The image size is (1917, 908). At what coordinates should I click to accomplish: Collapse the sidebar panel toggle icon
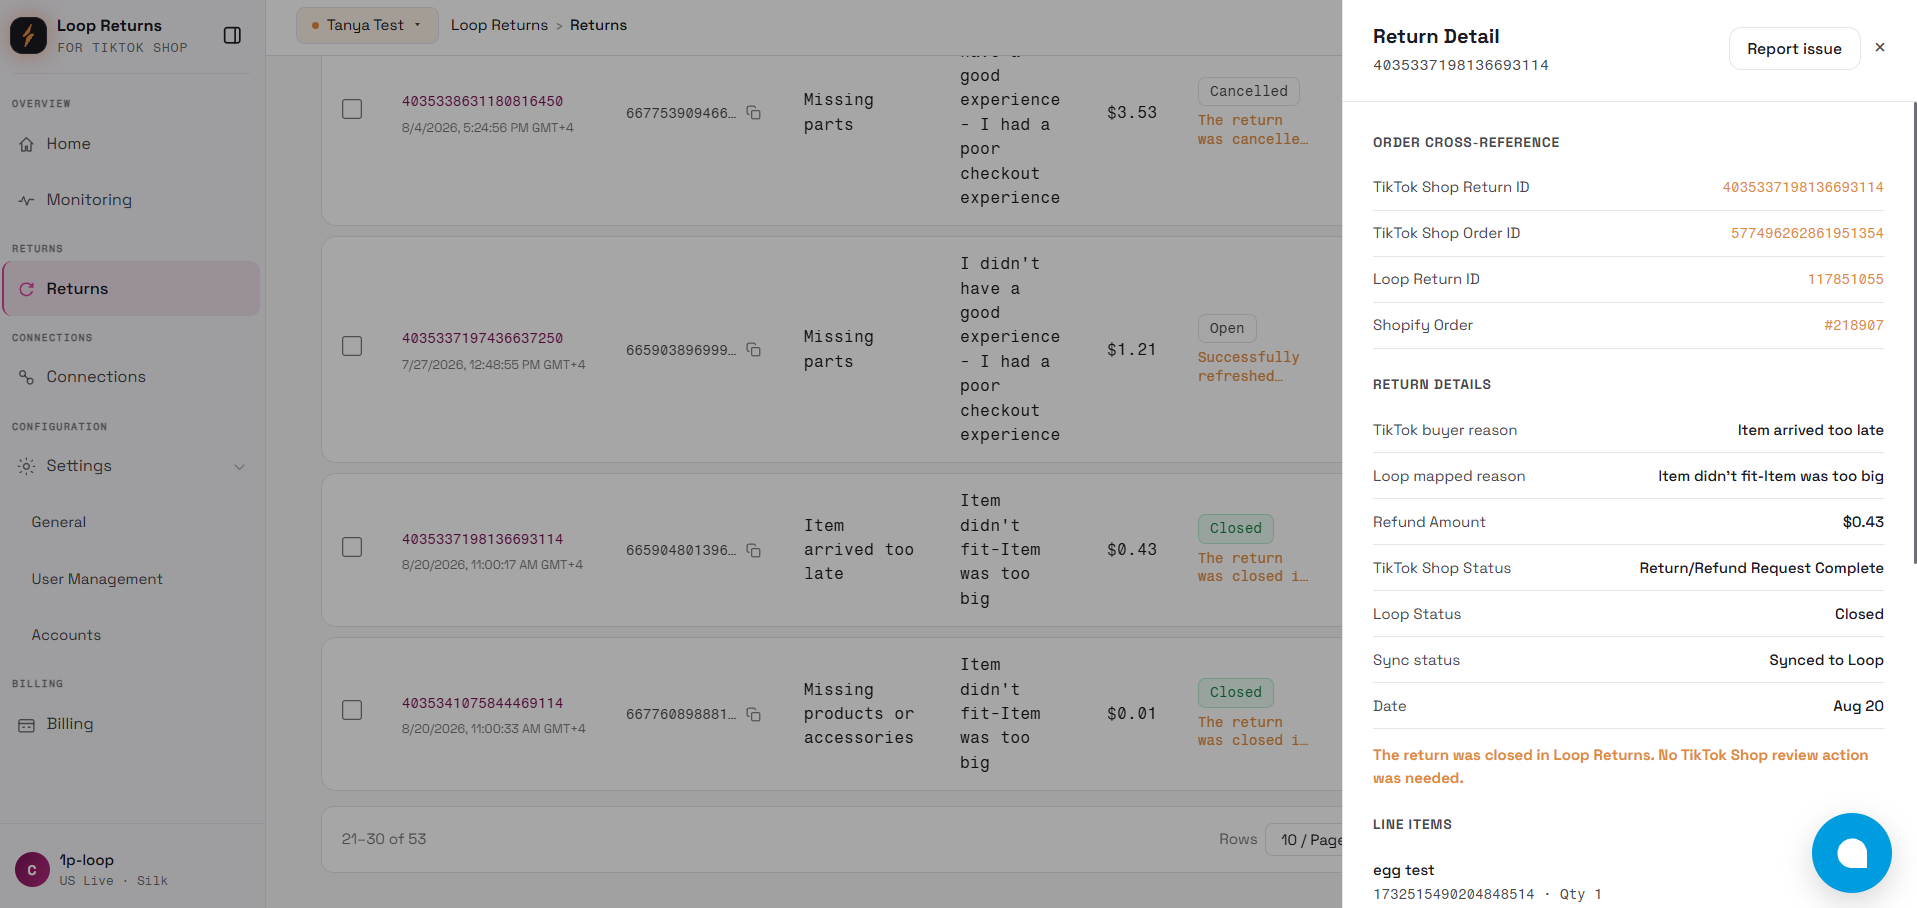pyautogui.click(x=232, y=35)
